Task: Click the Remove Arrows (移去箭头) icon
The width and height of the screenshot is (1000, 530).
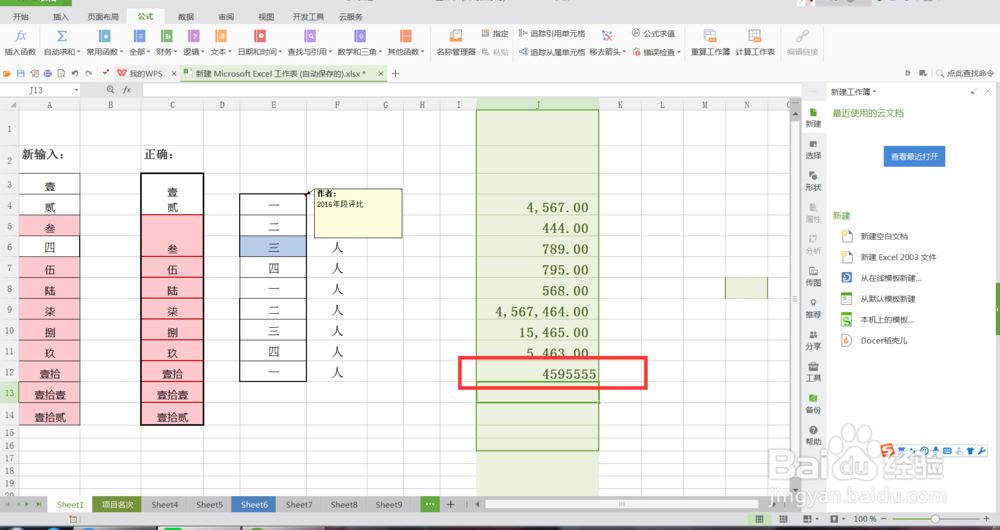Action: click(x=607, y=36)
